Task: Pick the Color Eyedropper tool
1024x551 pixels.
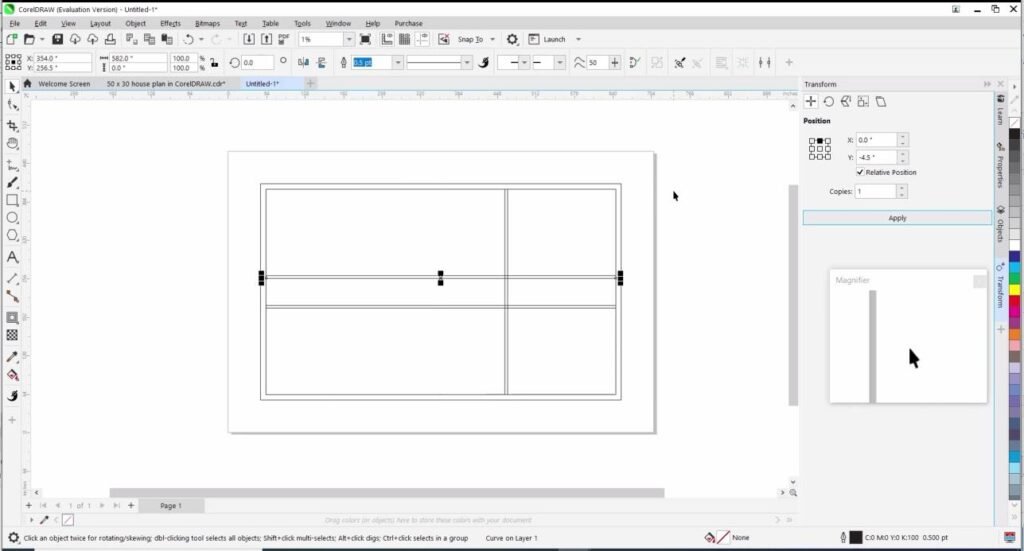Action: [12, 357]
